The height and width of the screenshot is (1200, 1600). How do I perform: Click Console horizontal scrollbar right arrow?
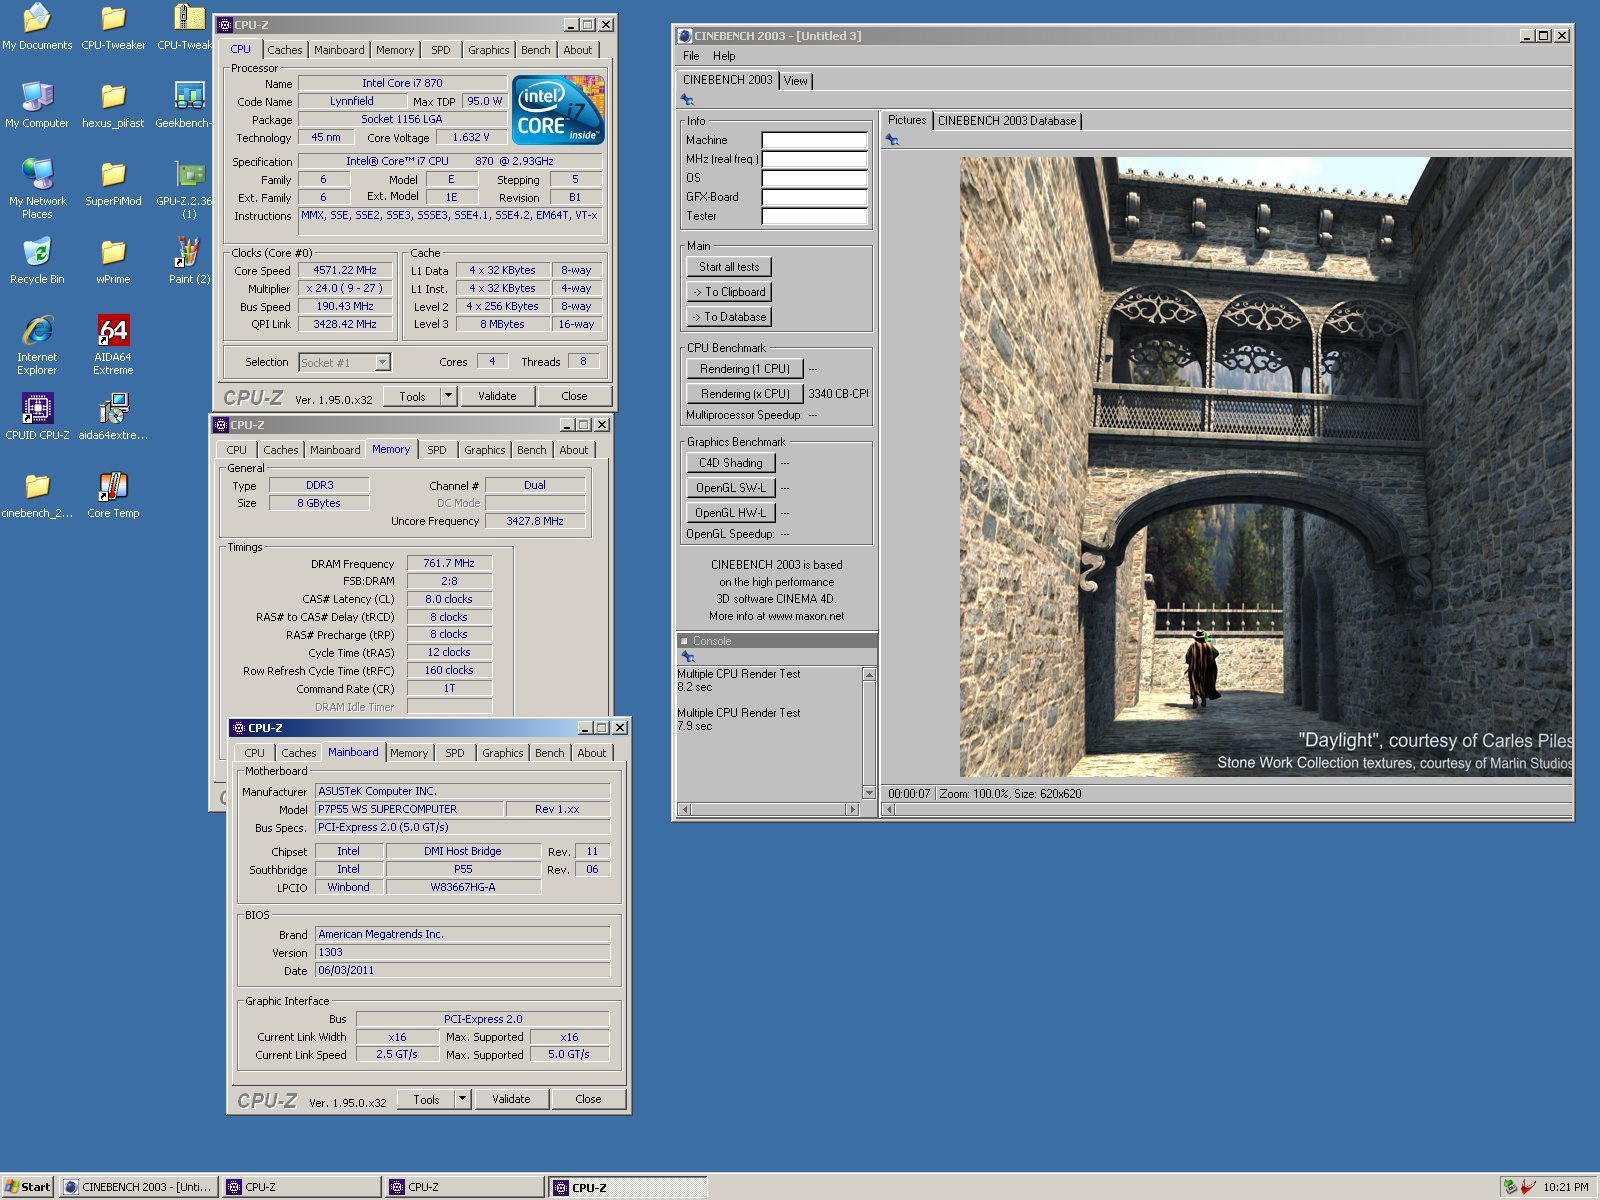pyautogui.click(x=852, y=809)
